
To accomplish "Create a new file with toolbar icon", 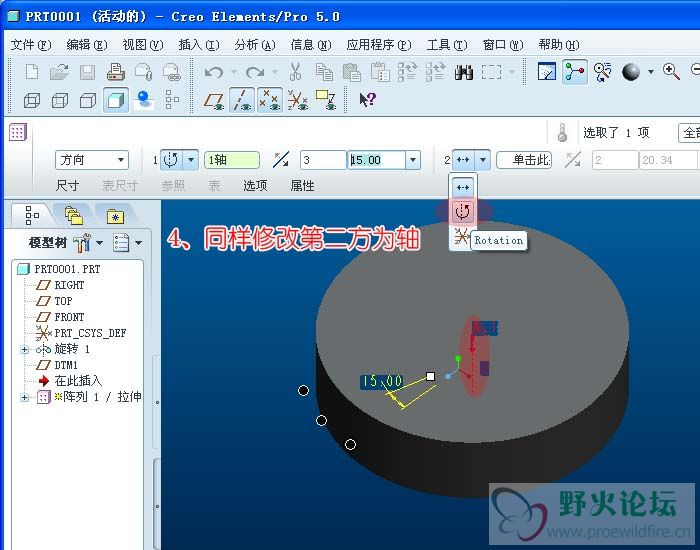I will point(32,72).
